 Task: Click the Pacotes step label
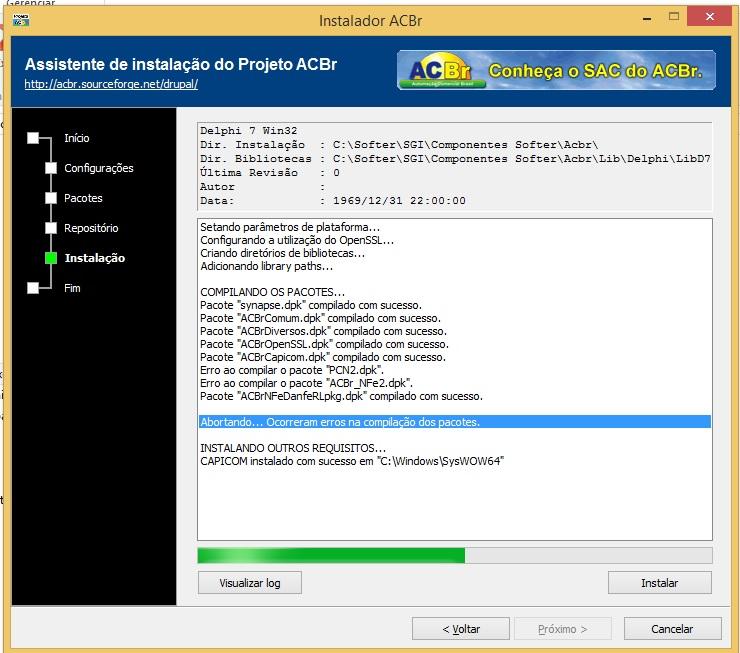[x=83, y=198]
